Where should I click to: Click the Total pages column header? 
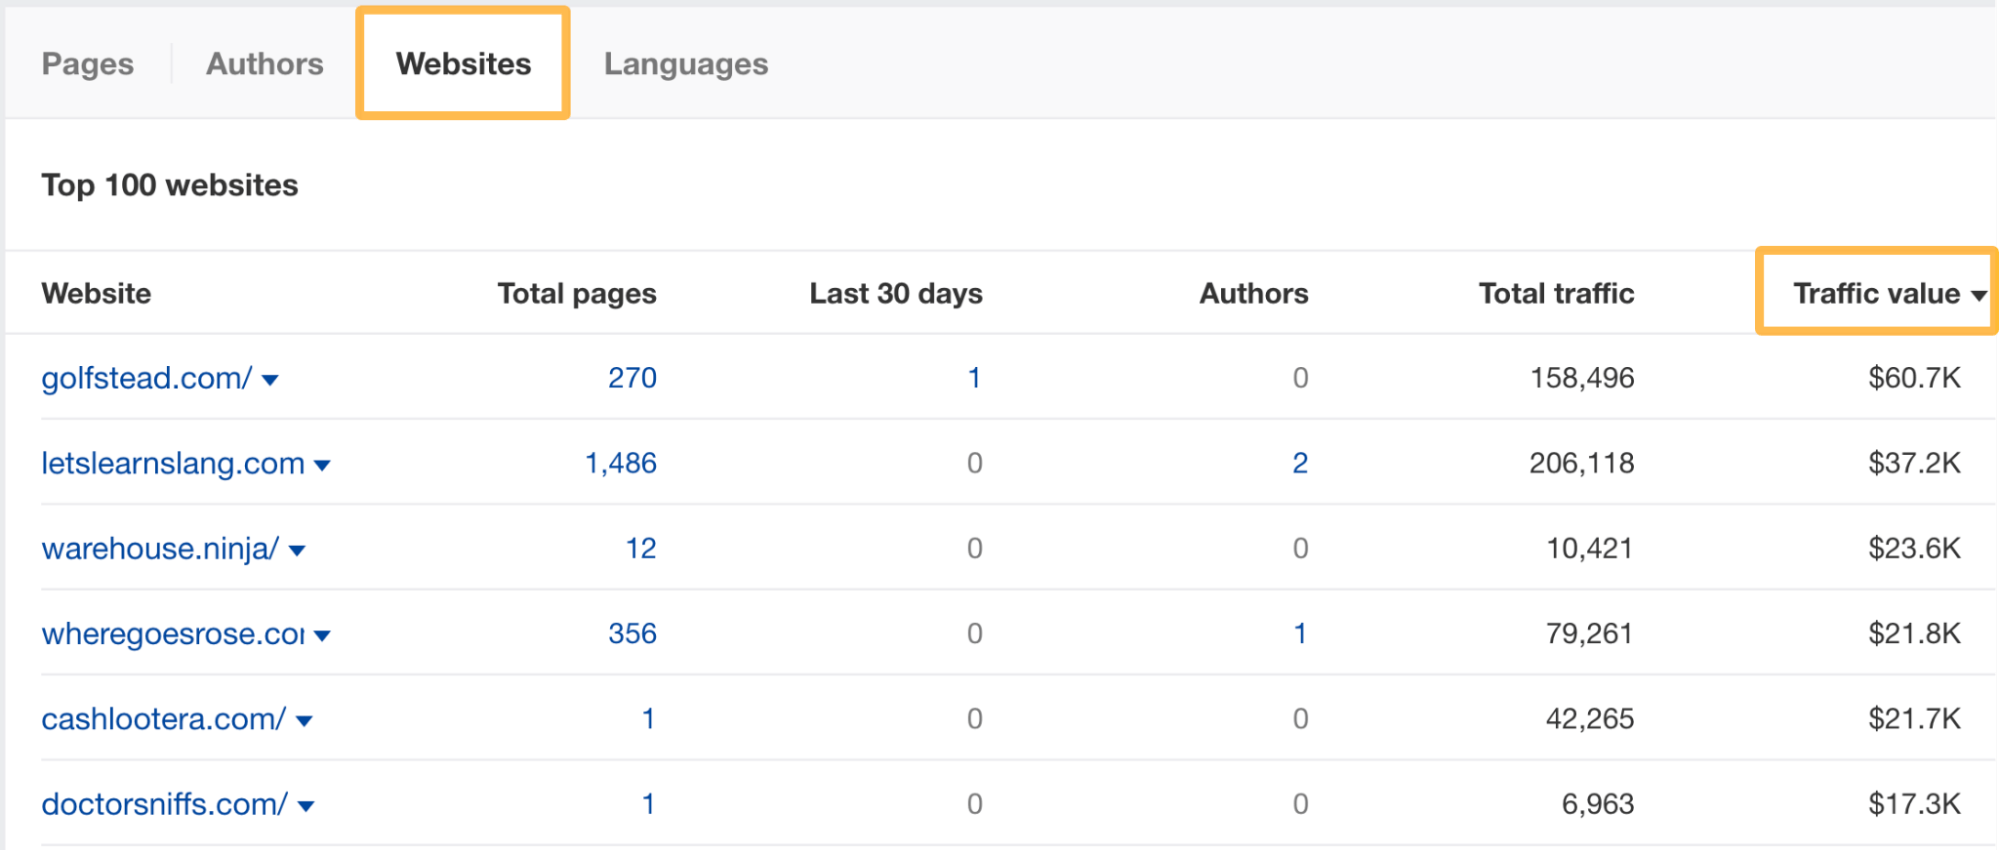[x=576, y=293]
